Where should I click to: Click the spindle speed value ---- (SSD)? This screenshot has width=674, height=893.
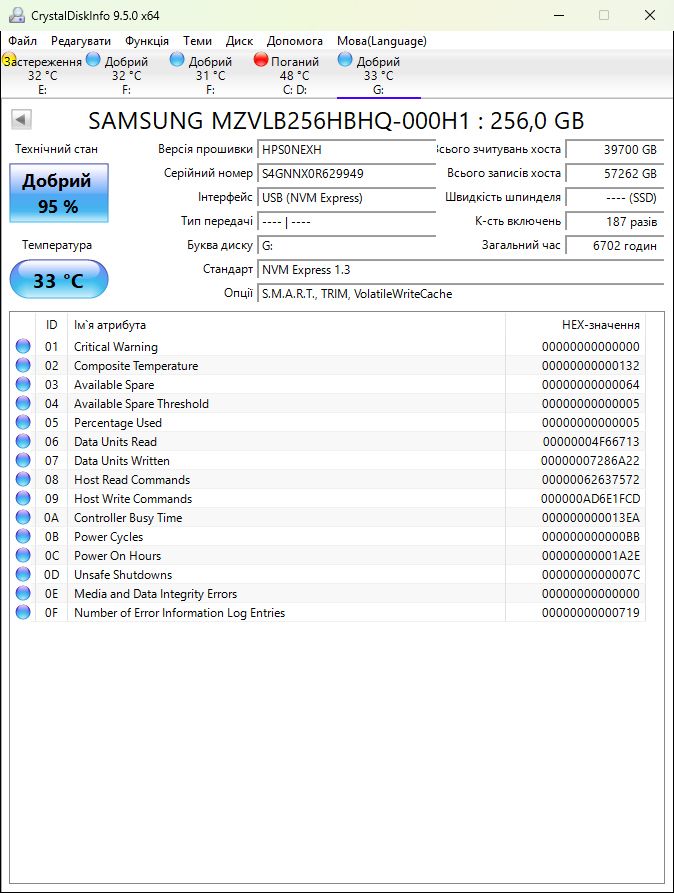(x=615, y=198)
